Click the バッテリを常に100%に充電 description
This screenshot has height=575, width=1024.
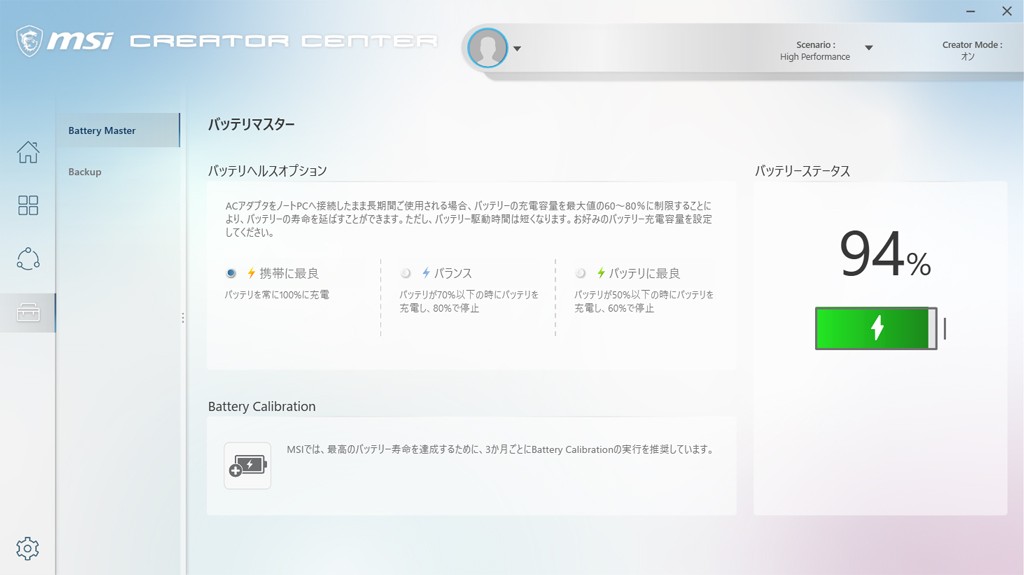click(x=277, y=295)
